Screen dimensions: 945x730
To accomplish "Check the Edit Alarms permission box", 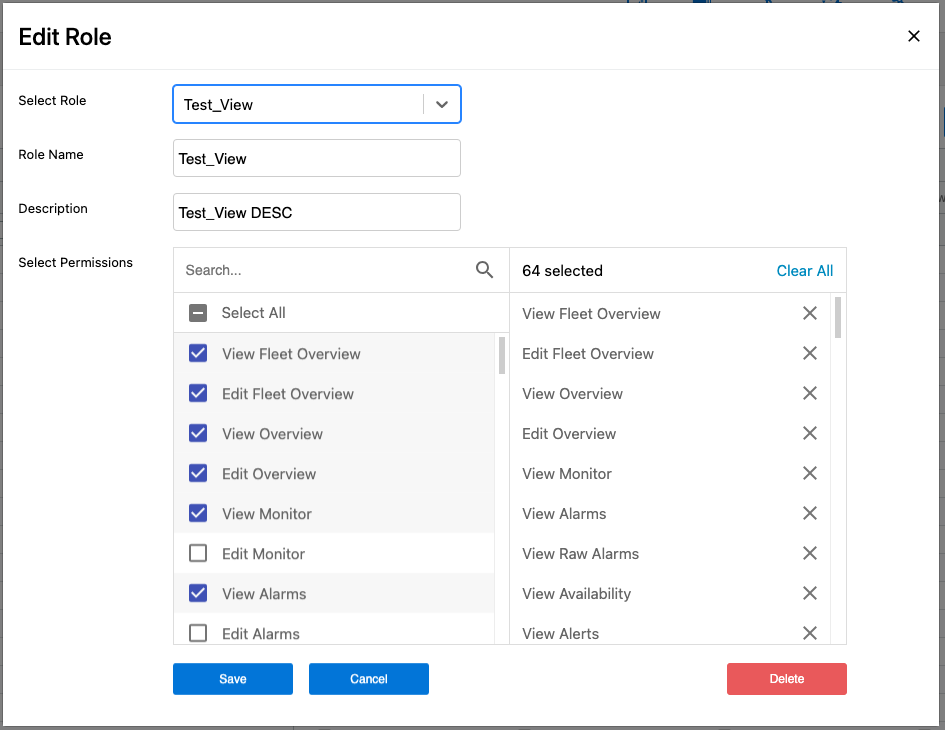I will (x=198, y=633).
